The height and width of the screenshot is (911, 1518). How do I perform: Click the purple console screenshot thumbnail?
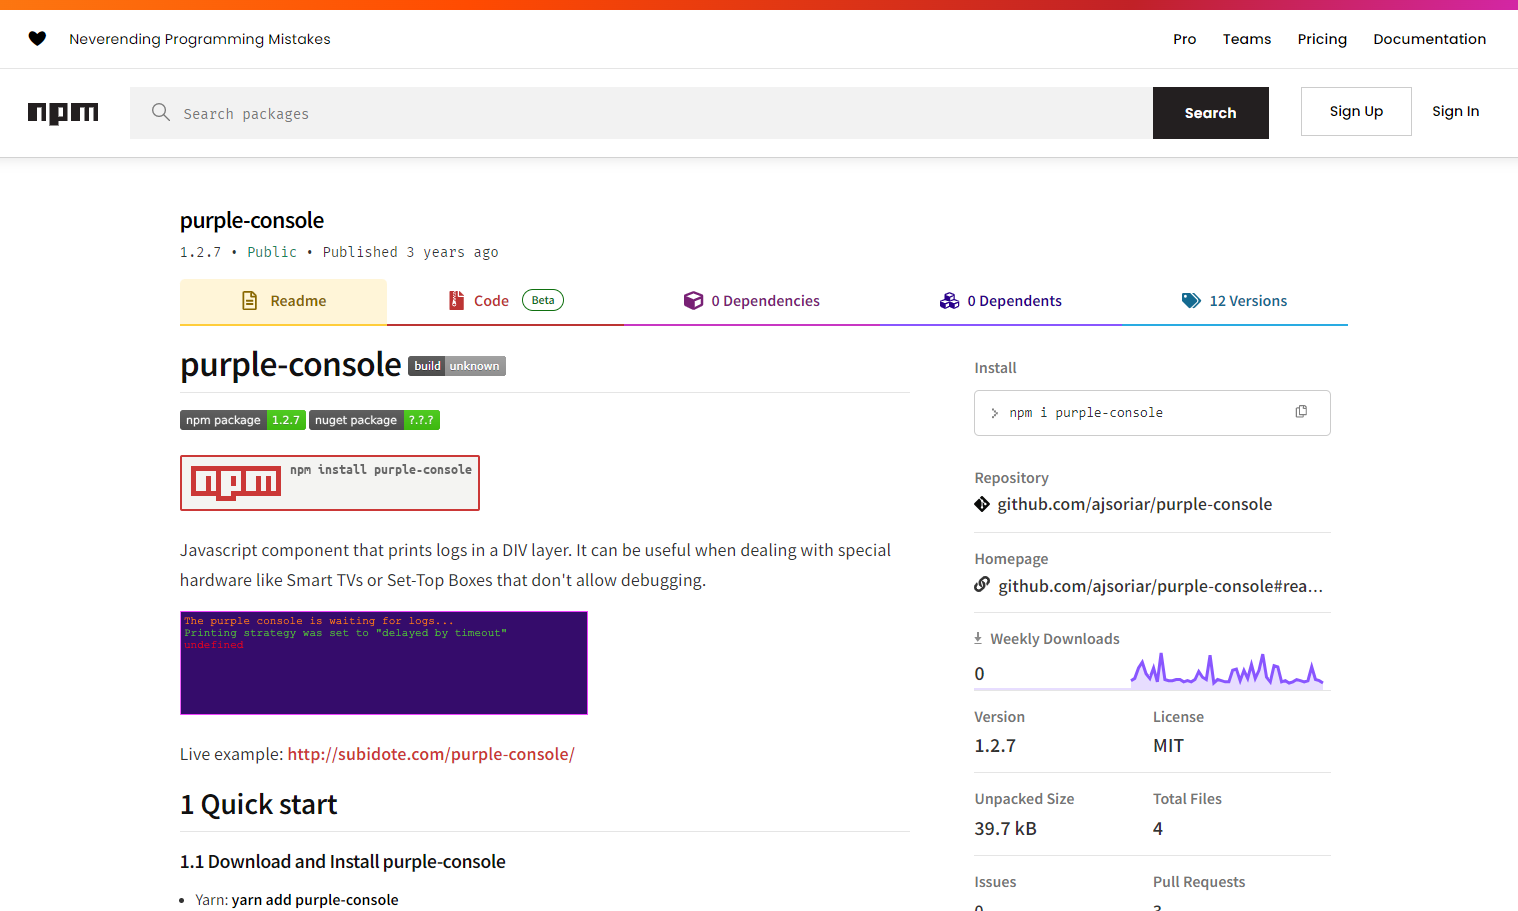pyautogui.click(x=384, y=663)
